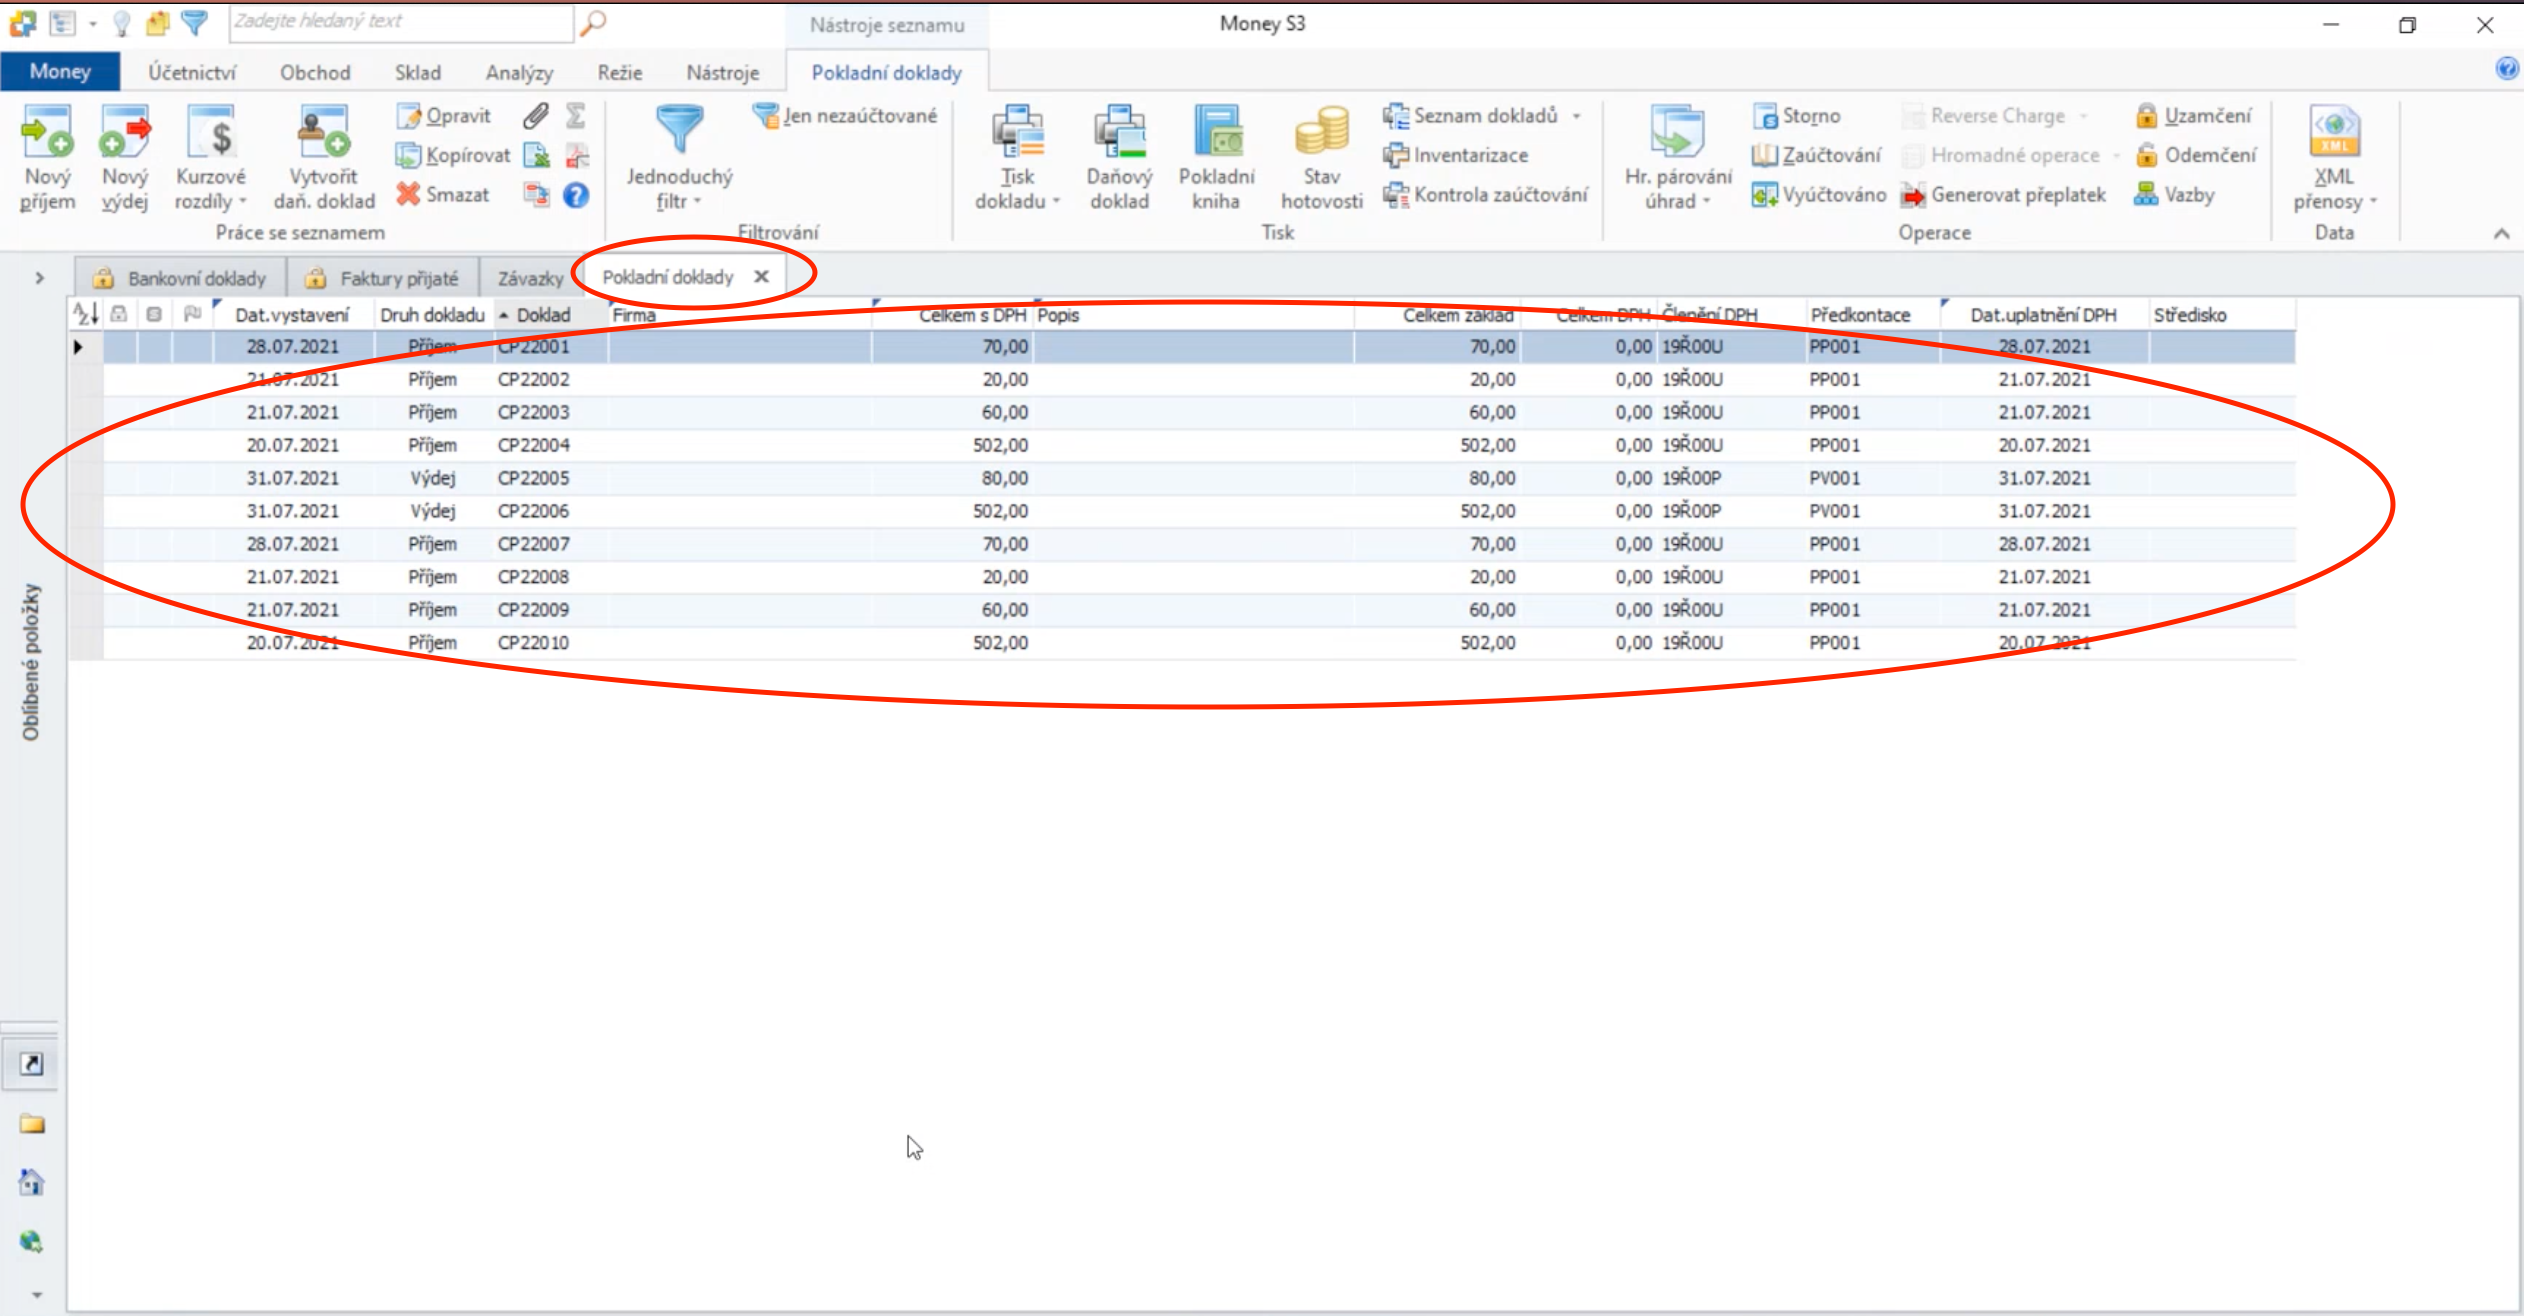Open the Nástroje ribbon tab

point(722,72)
